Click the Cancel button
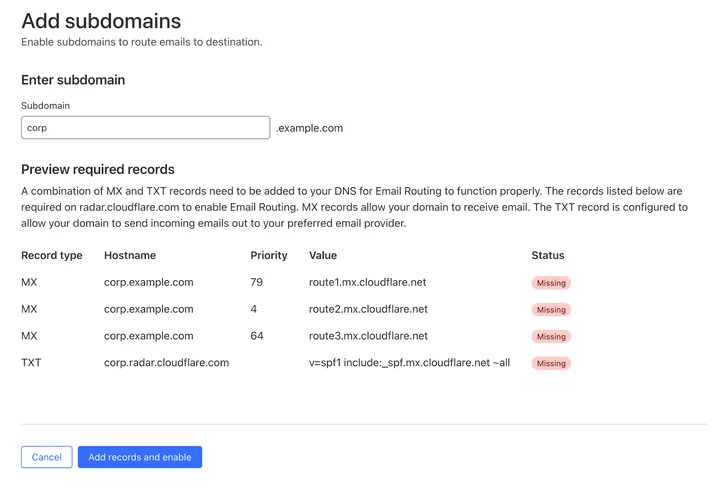The width and height of the screenshot is (715, 488). coord(47,457)
